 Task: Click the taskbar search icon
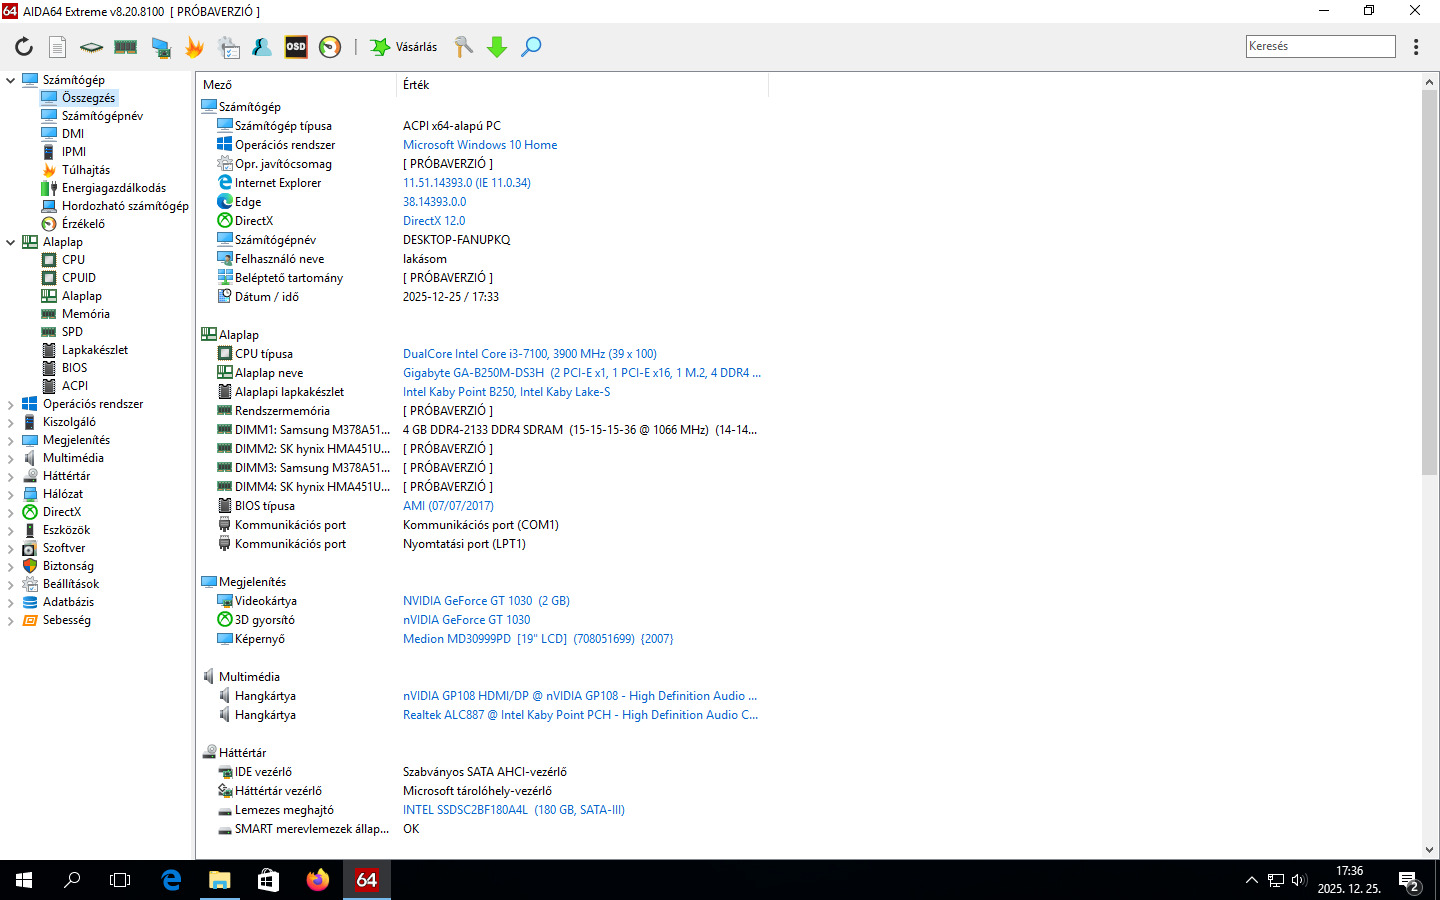coord(72,880)
